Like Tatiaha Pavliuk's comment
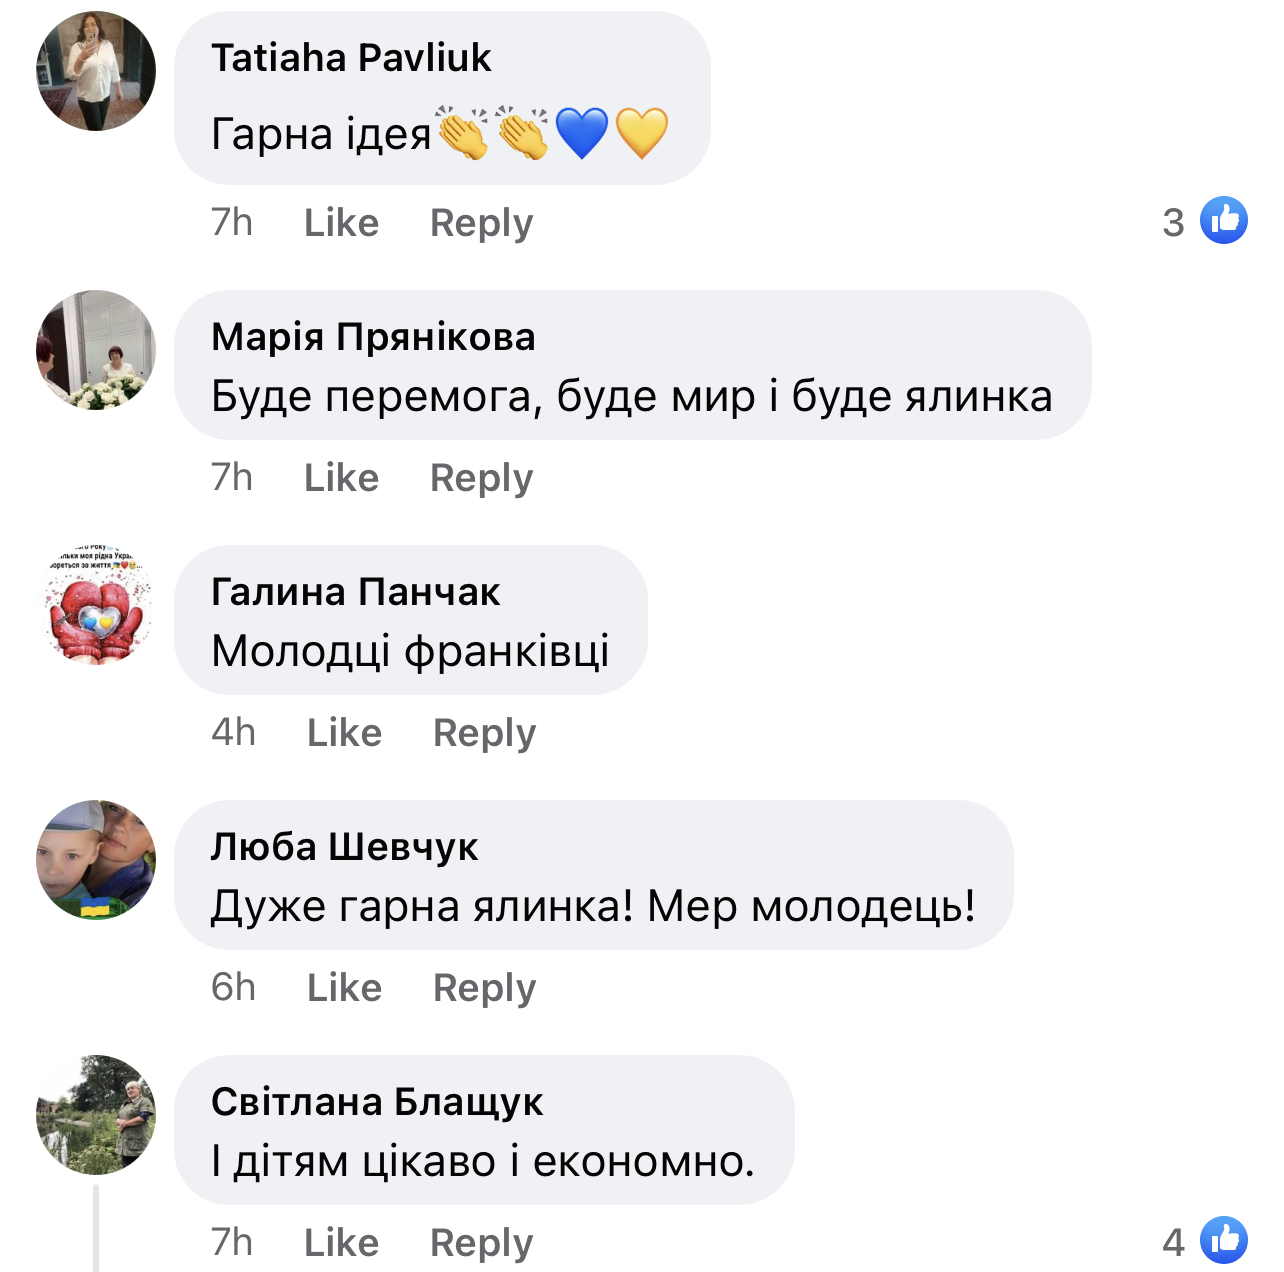 (341, 222)
